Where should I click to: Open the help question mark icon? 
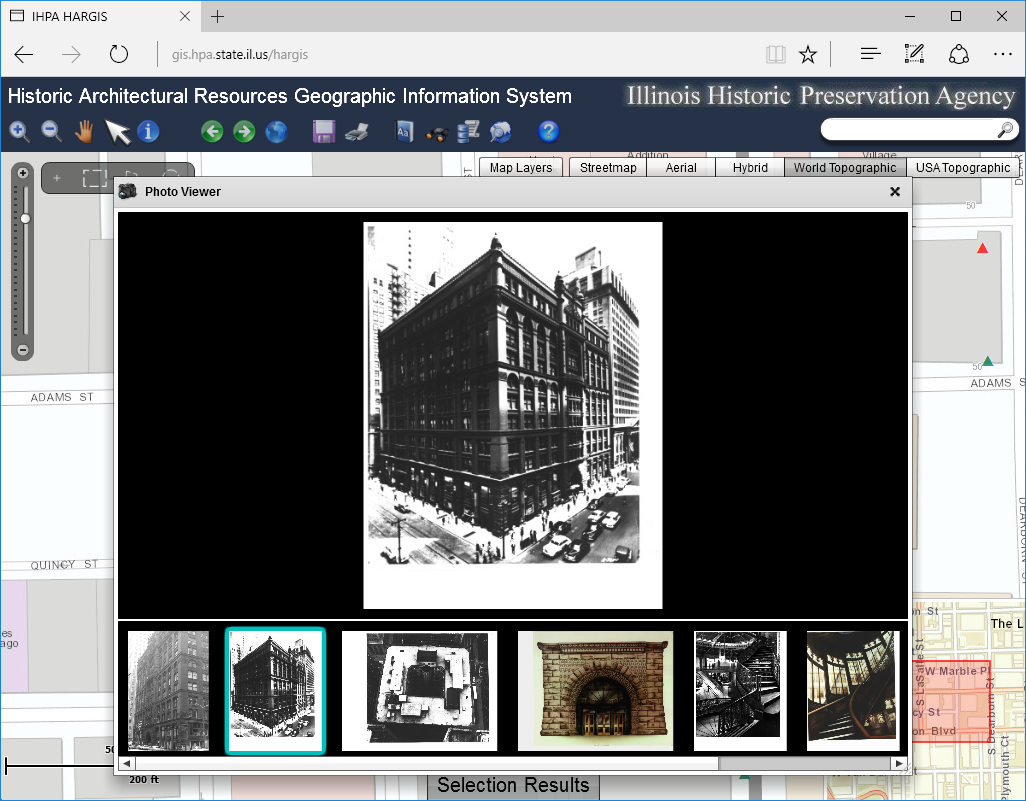click(x=548, y=131)
